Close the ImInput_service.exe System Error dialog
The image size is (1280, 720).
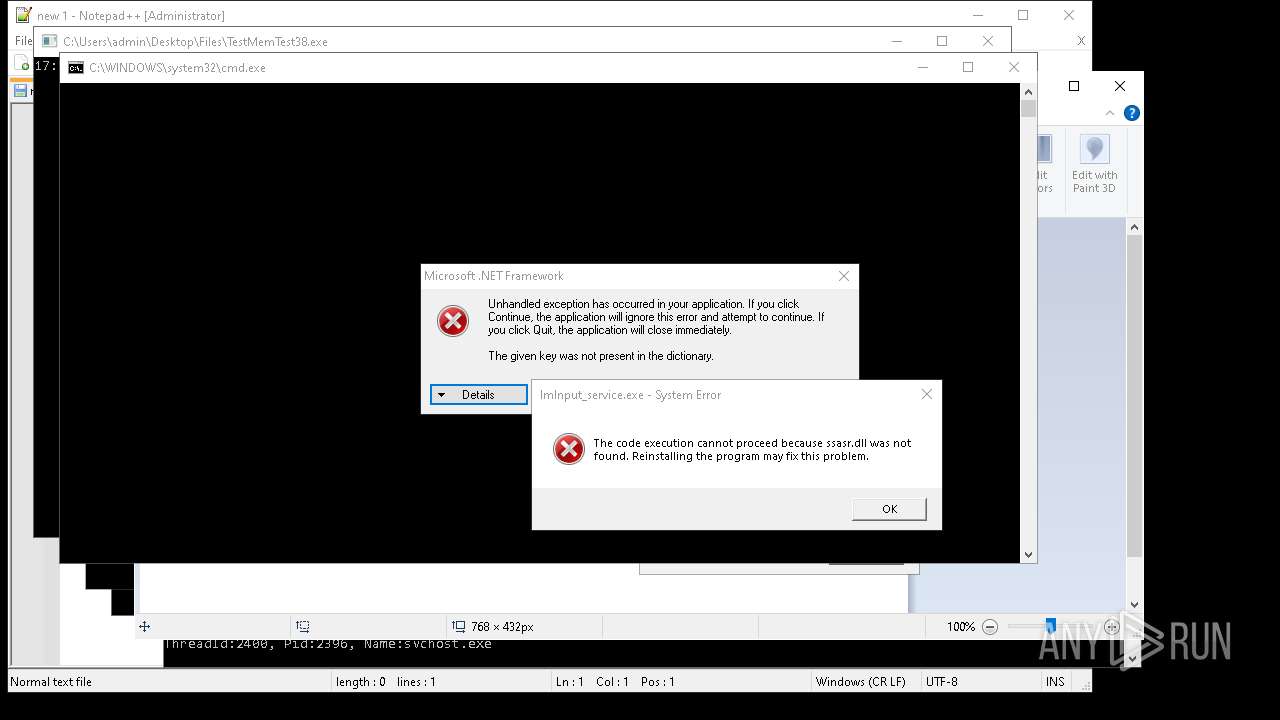coord(926,394)
